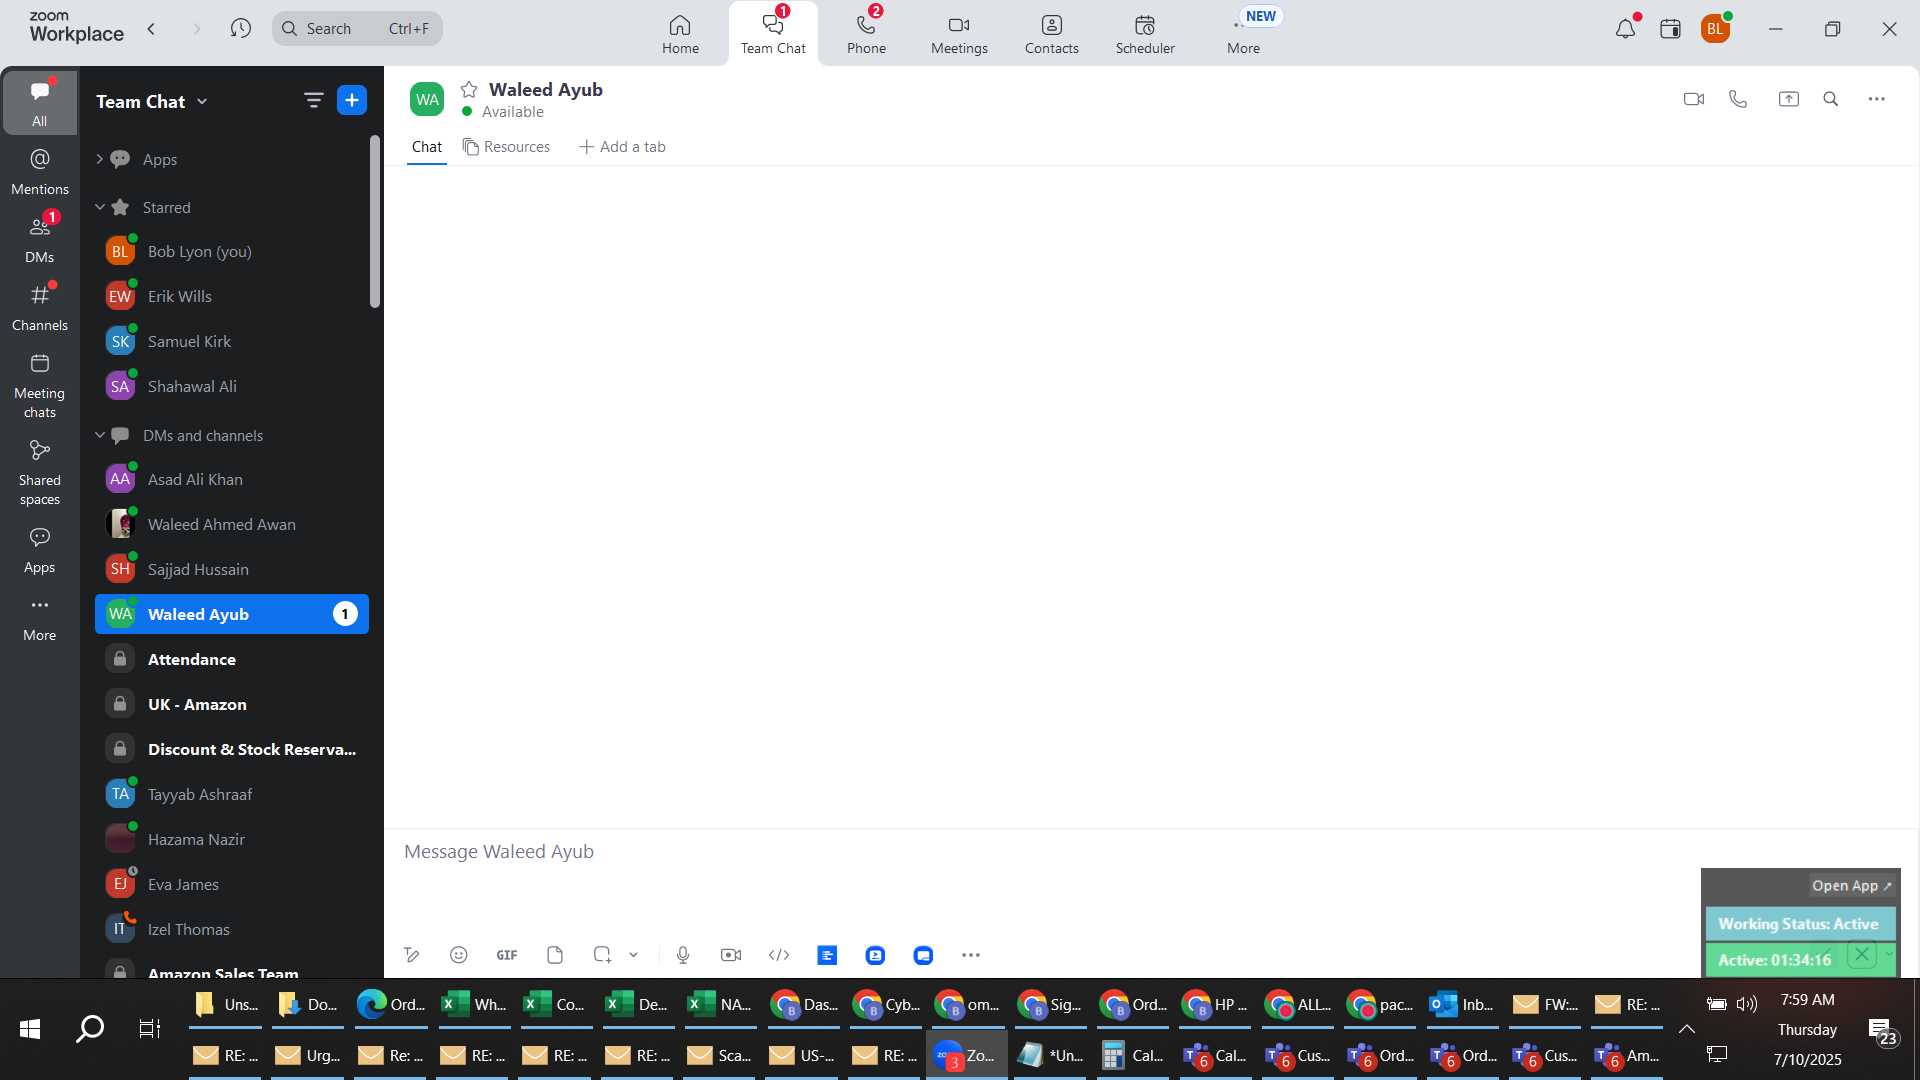
Task: Search within this chat using magnifier icon
Action: 1831,99
